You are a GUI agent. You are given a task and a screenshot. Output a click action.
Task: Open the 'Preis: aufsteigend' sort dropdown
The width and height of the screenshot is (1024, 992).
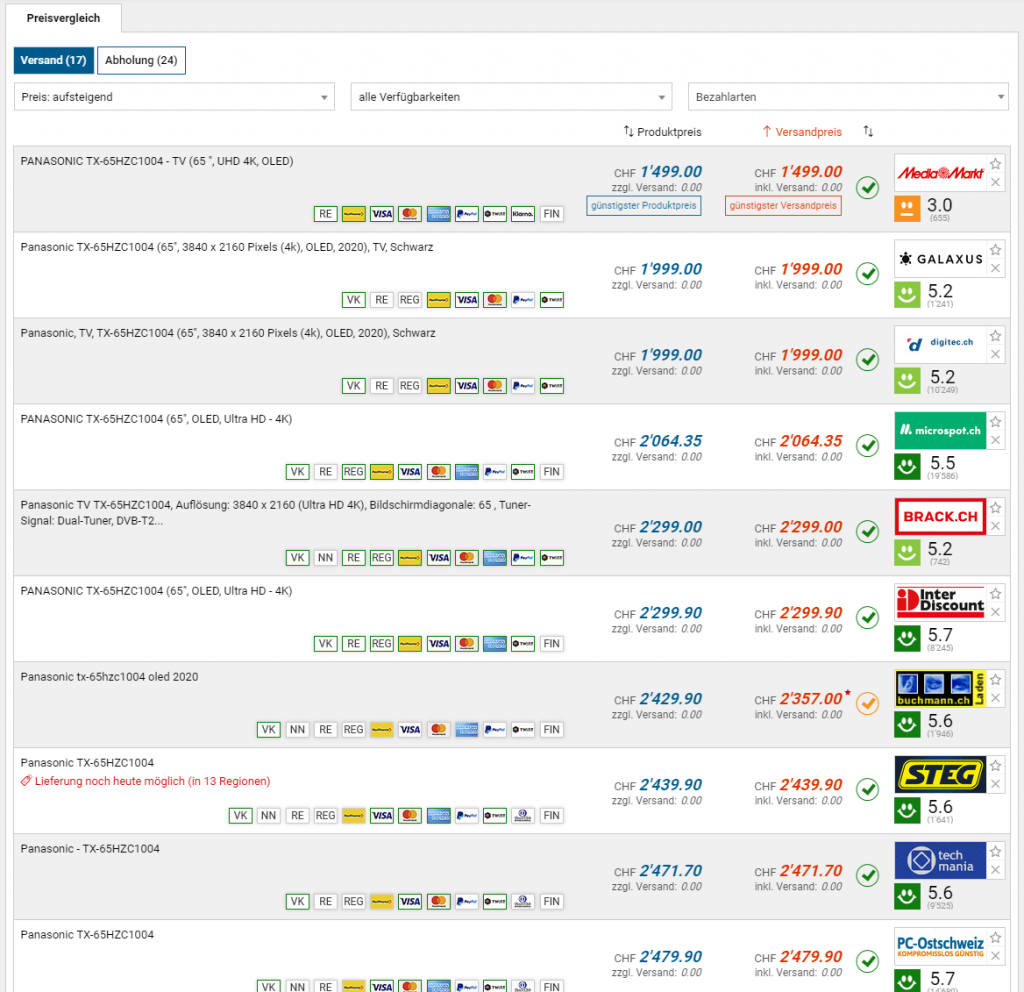click(174, 97)
